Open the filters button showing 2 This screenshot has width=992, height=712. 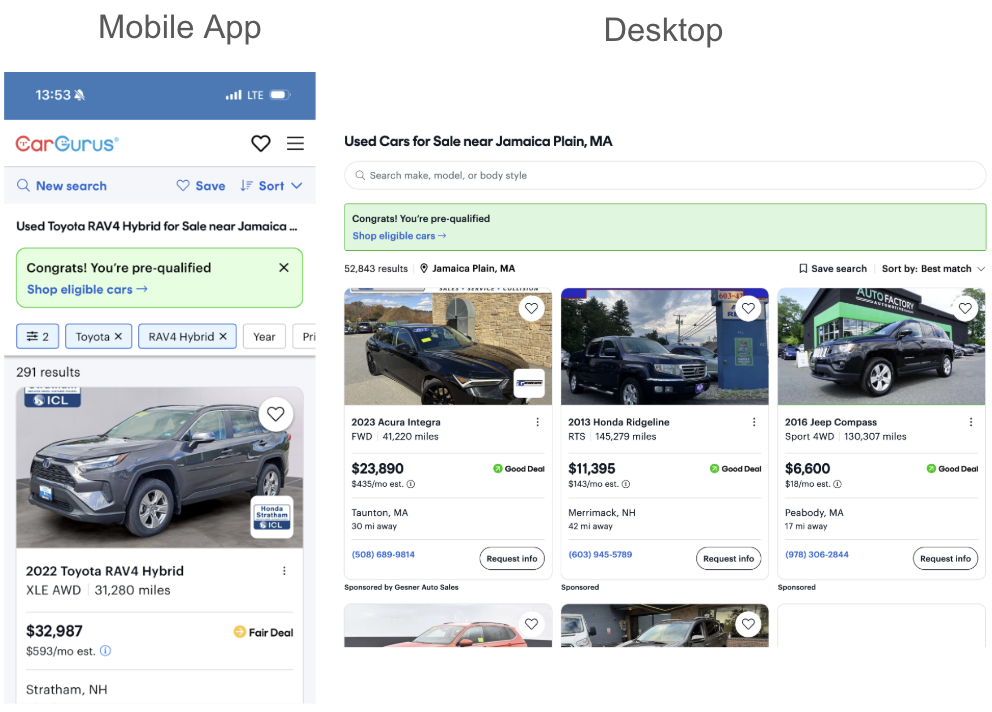(x=37, y=337)
